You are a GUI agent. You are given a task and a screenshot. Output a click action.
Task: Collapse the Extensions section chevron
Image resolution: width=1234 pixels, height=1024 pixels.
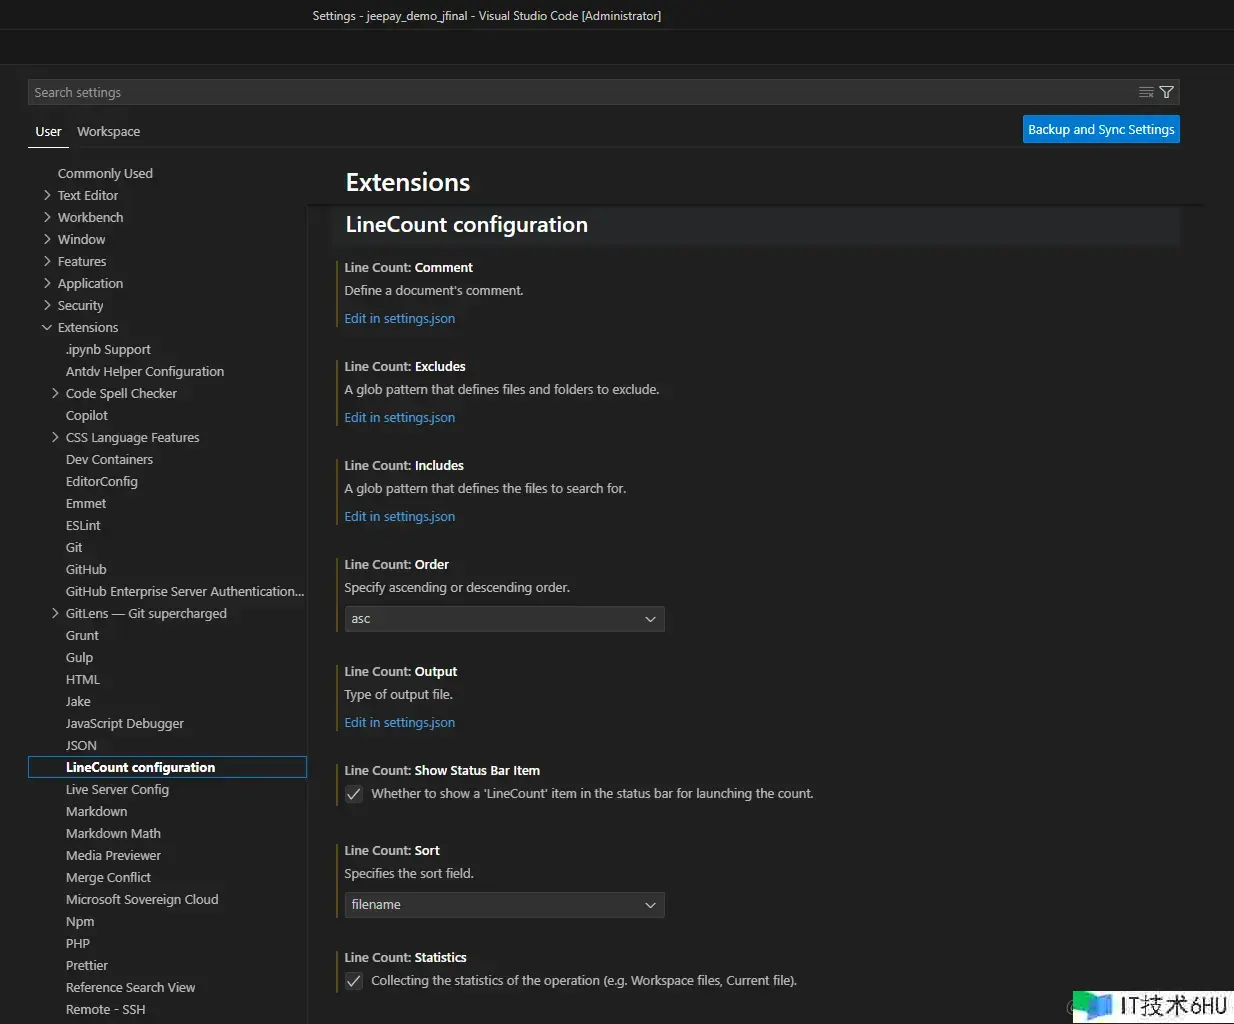47,327
